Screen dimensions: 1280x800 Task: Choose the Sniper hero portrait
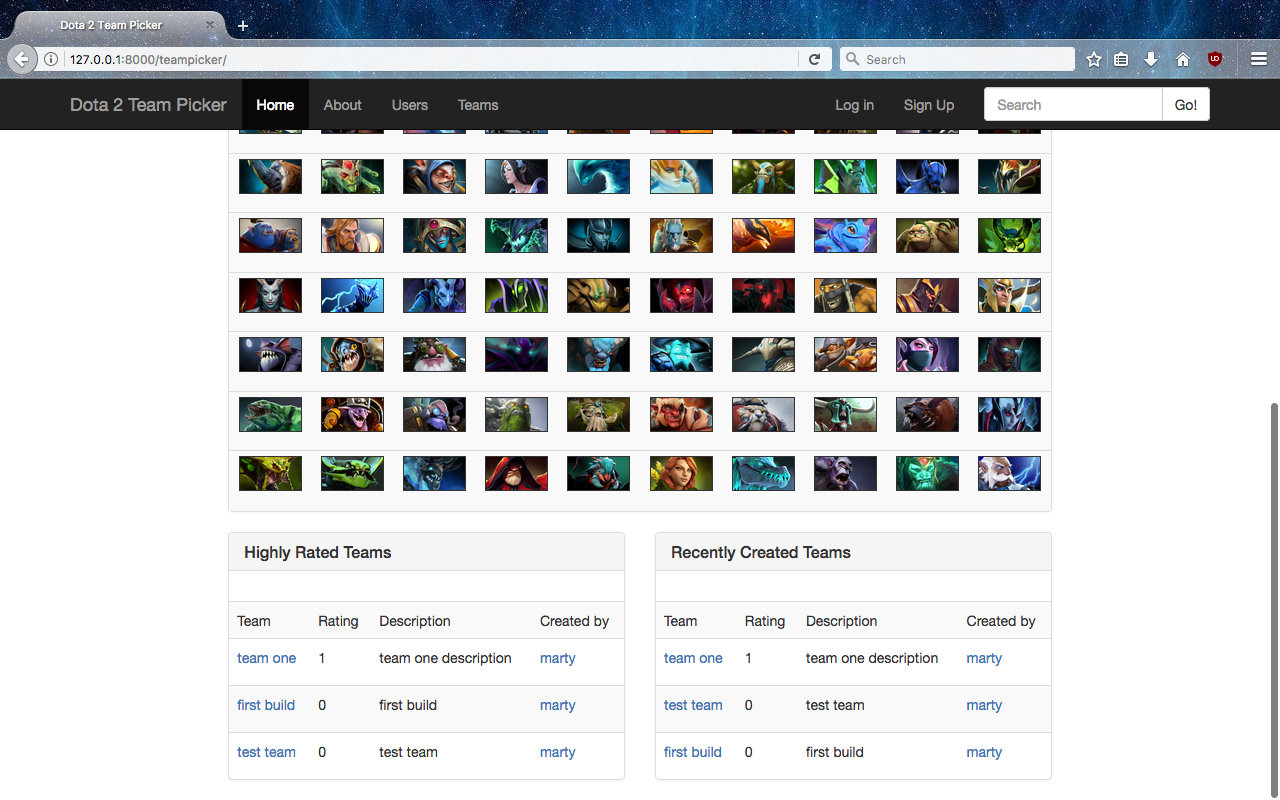point(434,354)
